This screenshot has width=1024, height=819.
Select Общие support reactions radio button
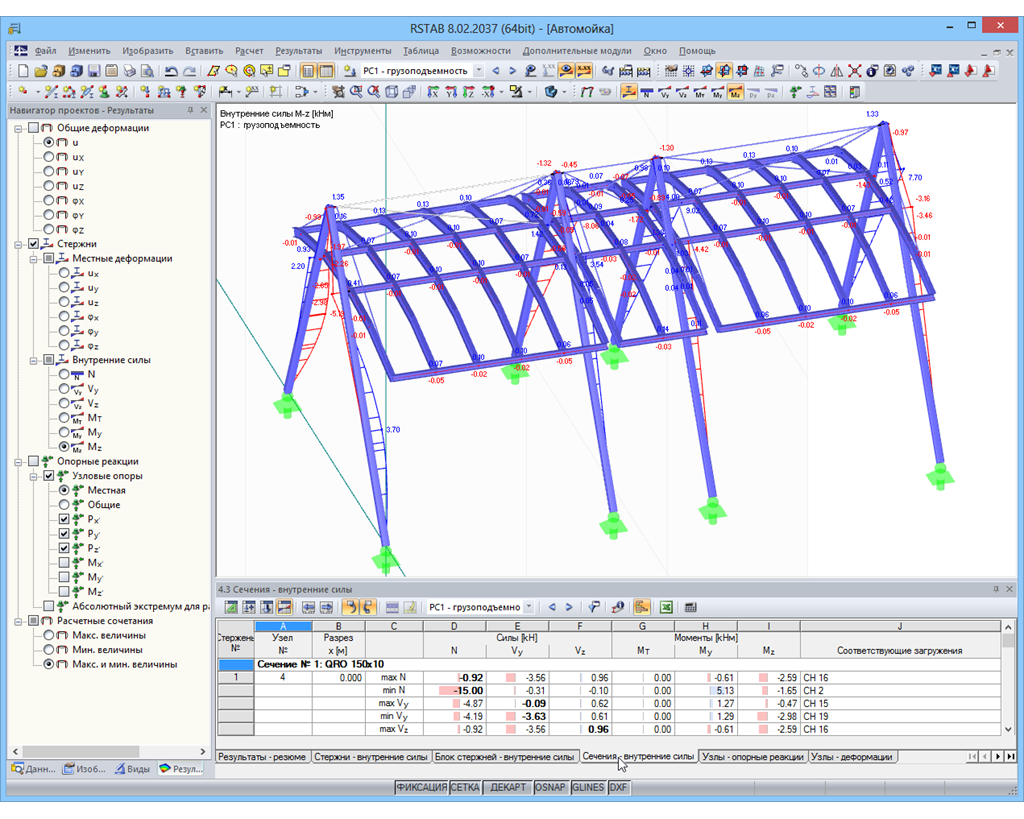tap(64, 505)
